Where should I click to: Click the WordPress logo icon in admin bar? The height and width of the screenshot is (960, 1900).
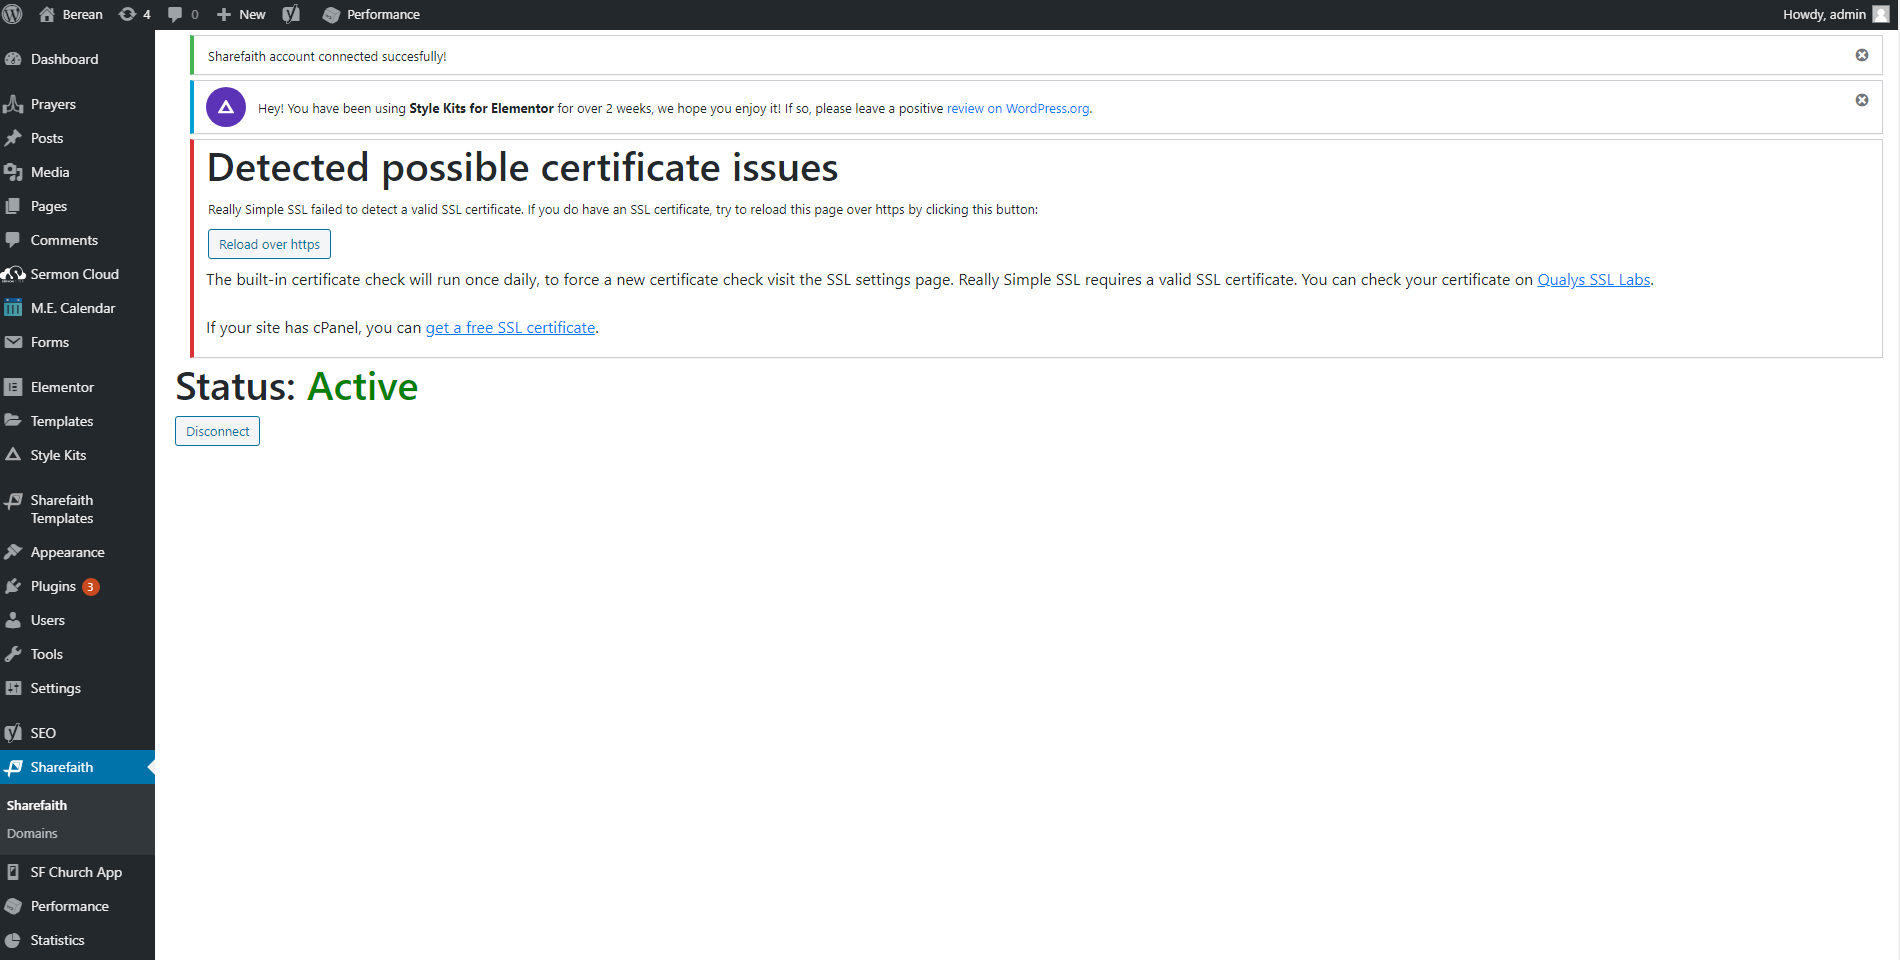pyautogui.click(x=13, y=14)
